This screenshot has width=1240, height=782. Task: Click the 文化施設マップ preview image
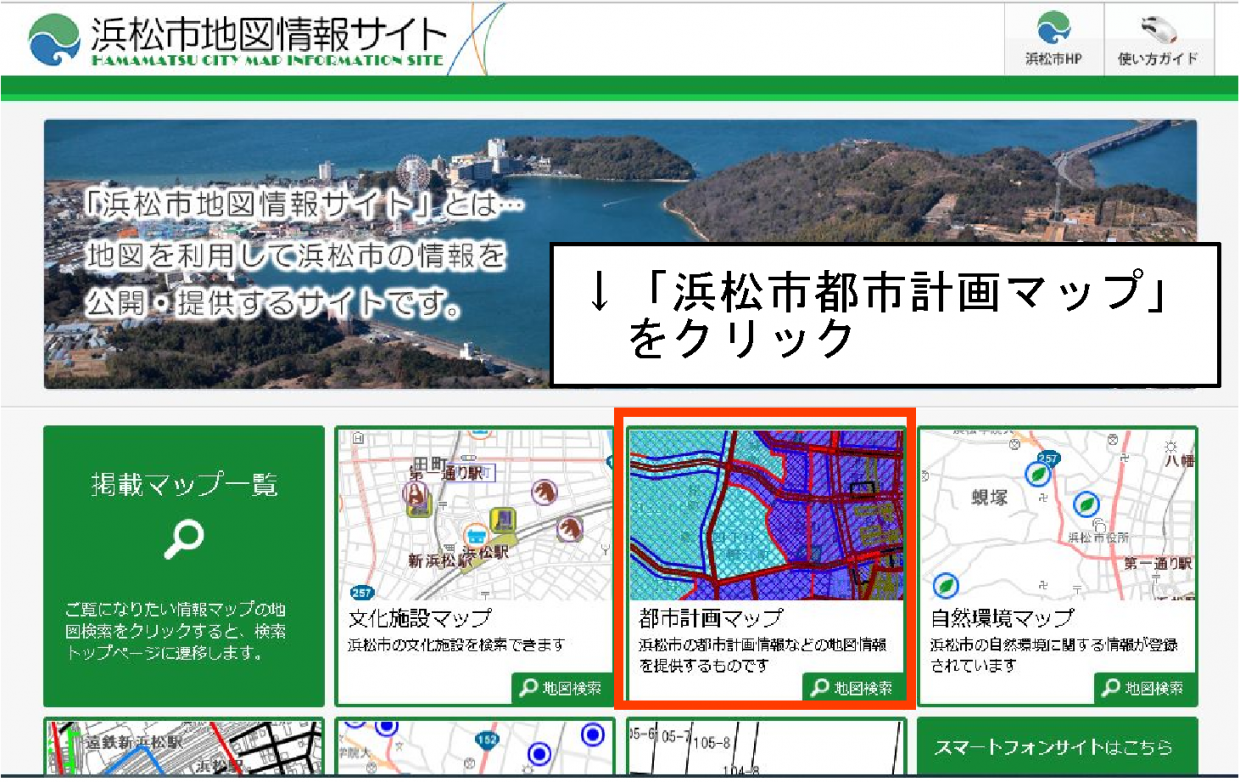pos(473,510)
